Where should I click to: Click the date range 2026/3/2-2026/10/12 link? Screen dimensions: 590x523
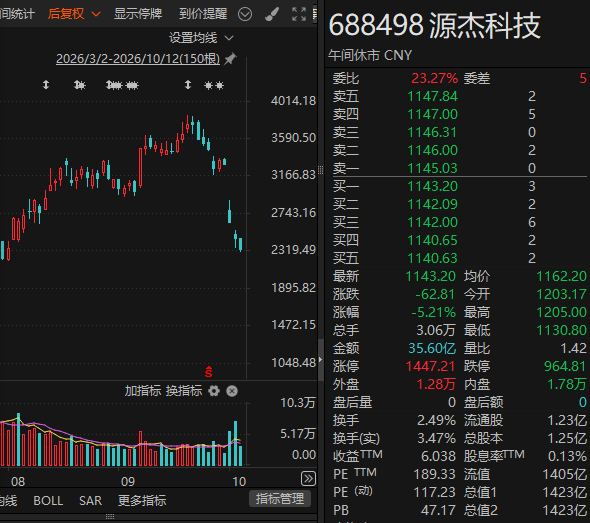click(x=138, y=59)
